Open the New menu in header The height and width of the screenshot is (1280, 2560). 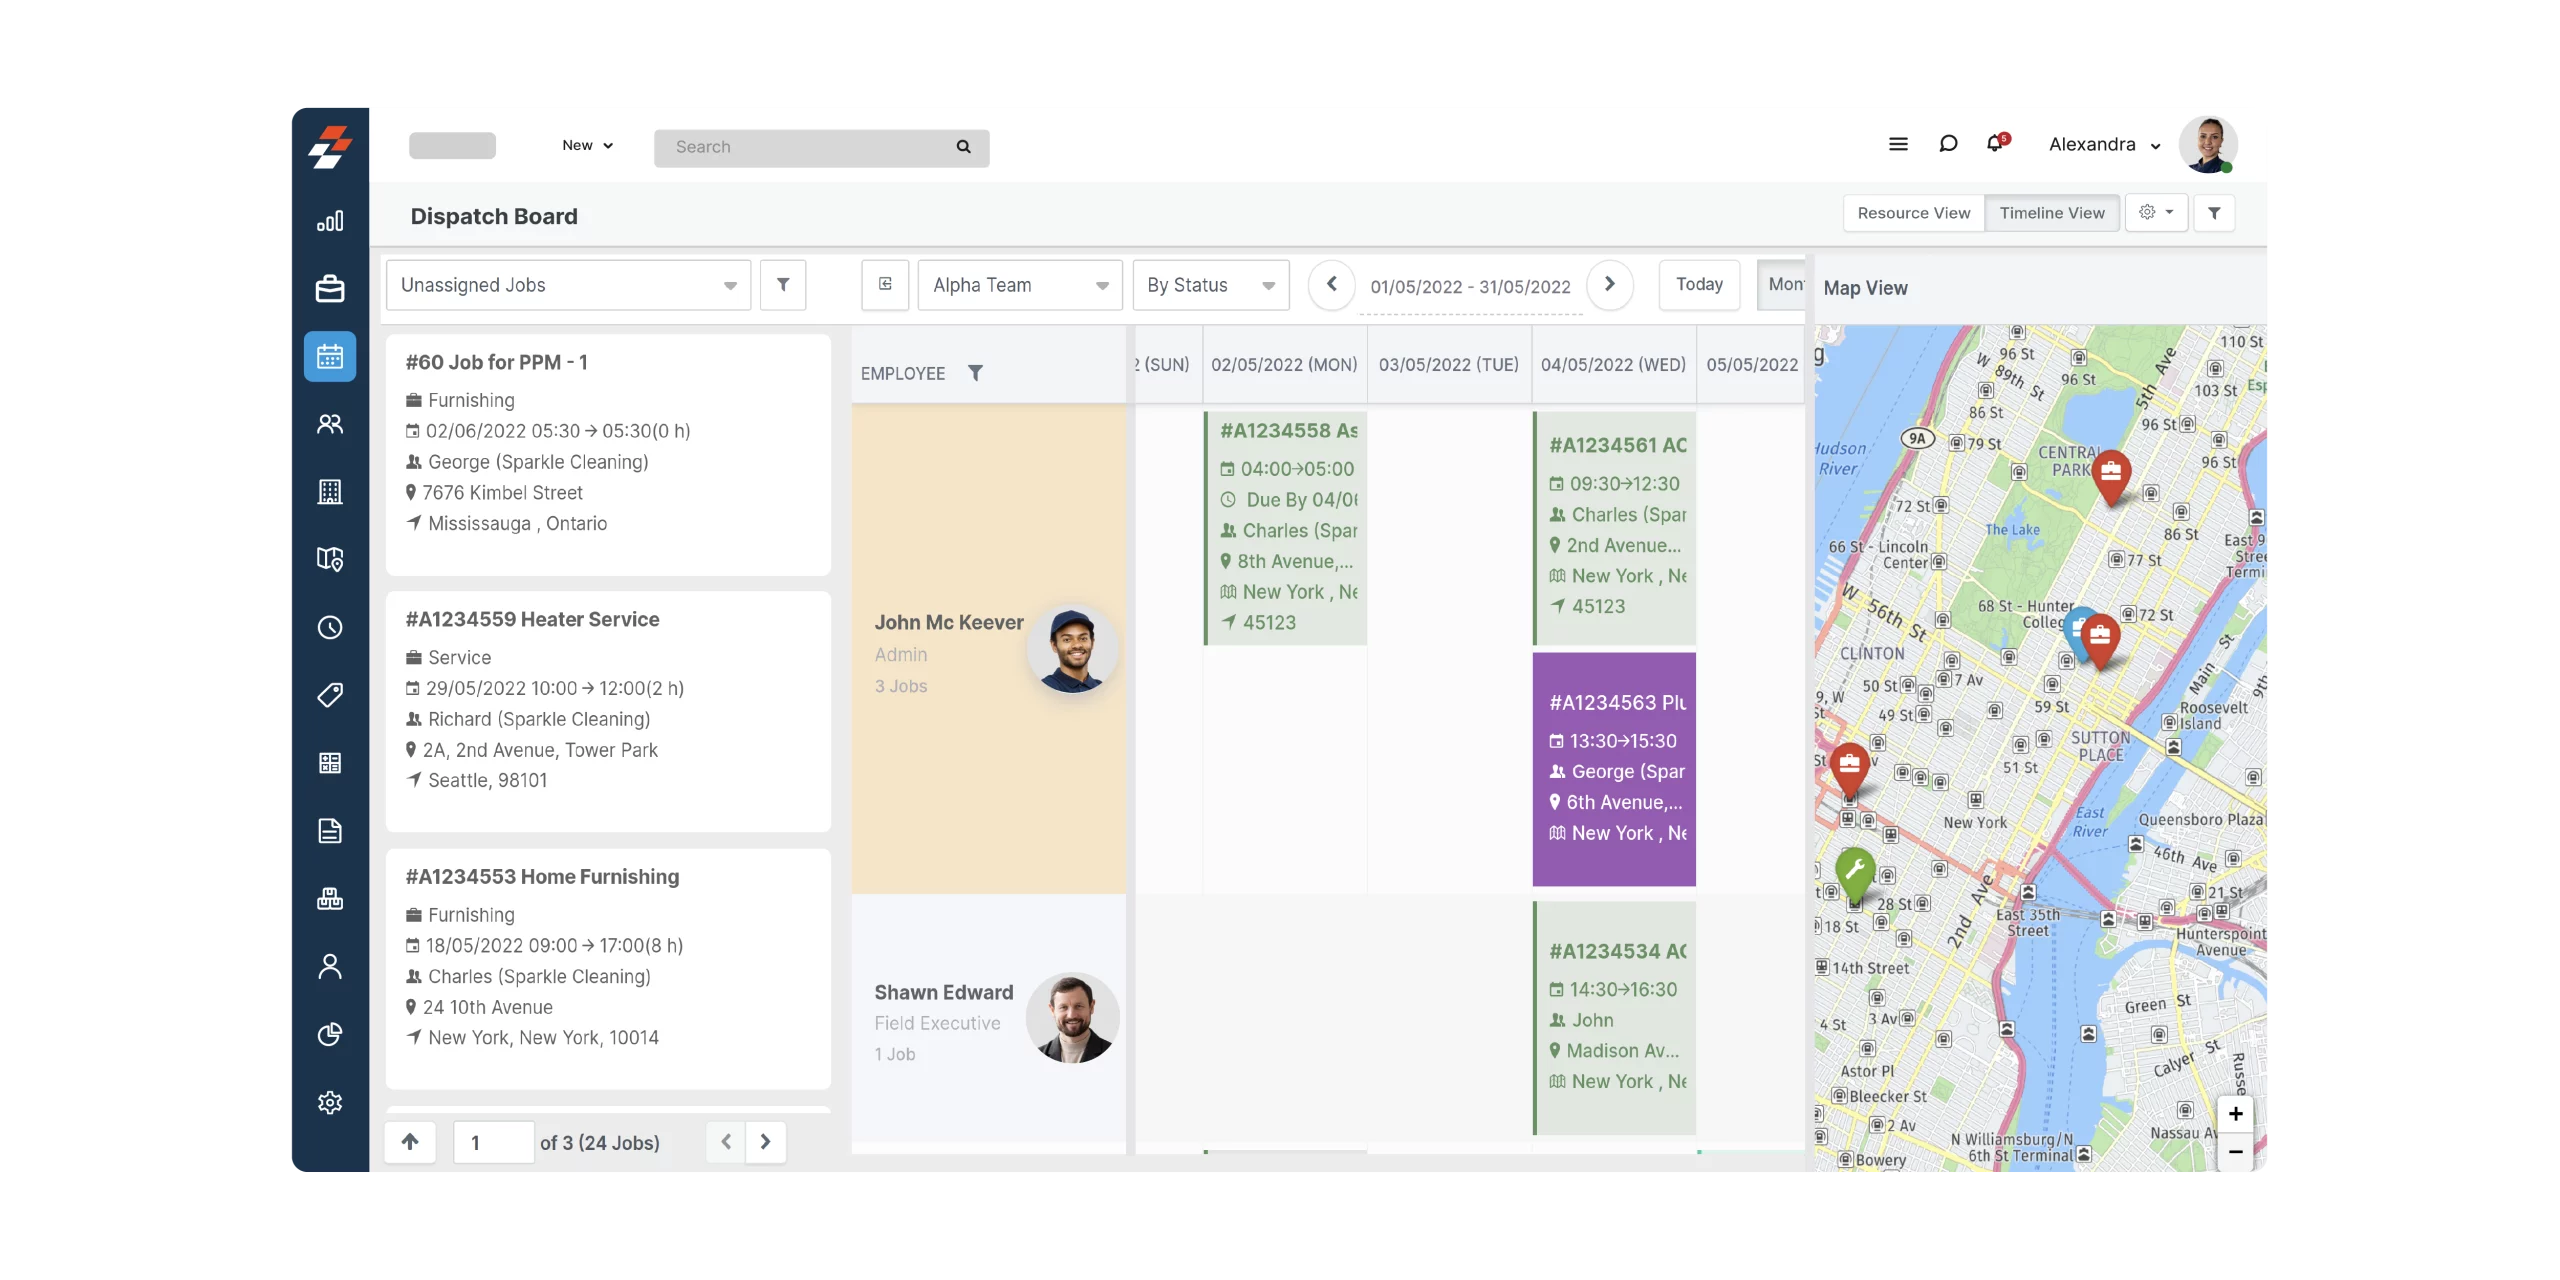587,146
